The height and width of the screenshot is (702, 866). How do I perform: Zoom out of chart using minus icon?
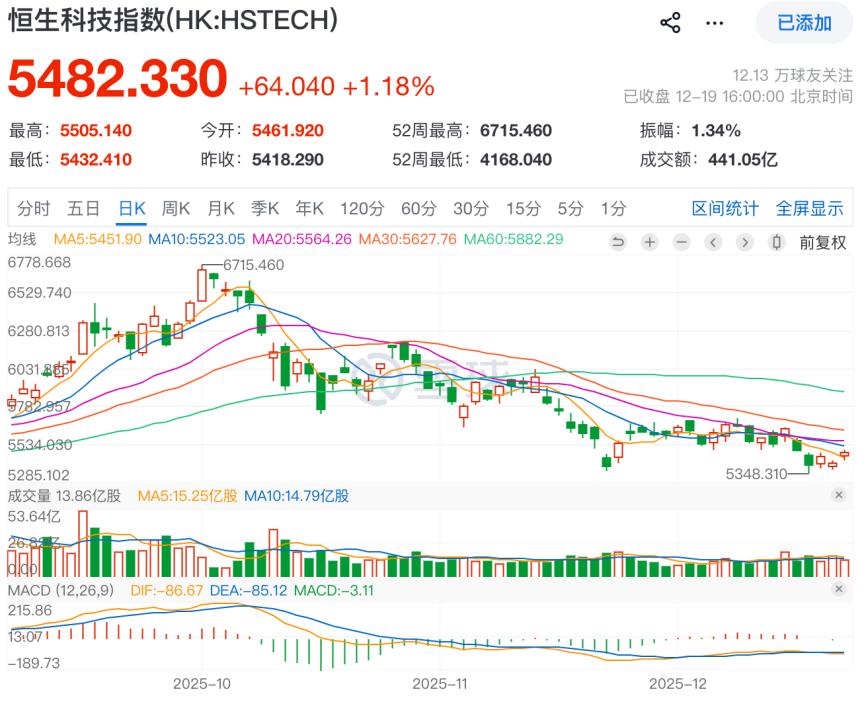pyautogui.click(x=680, y=242)
